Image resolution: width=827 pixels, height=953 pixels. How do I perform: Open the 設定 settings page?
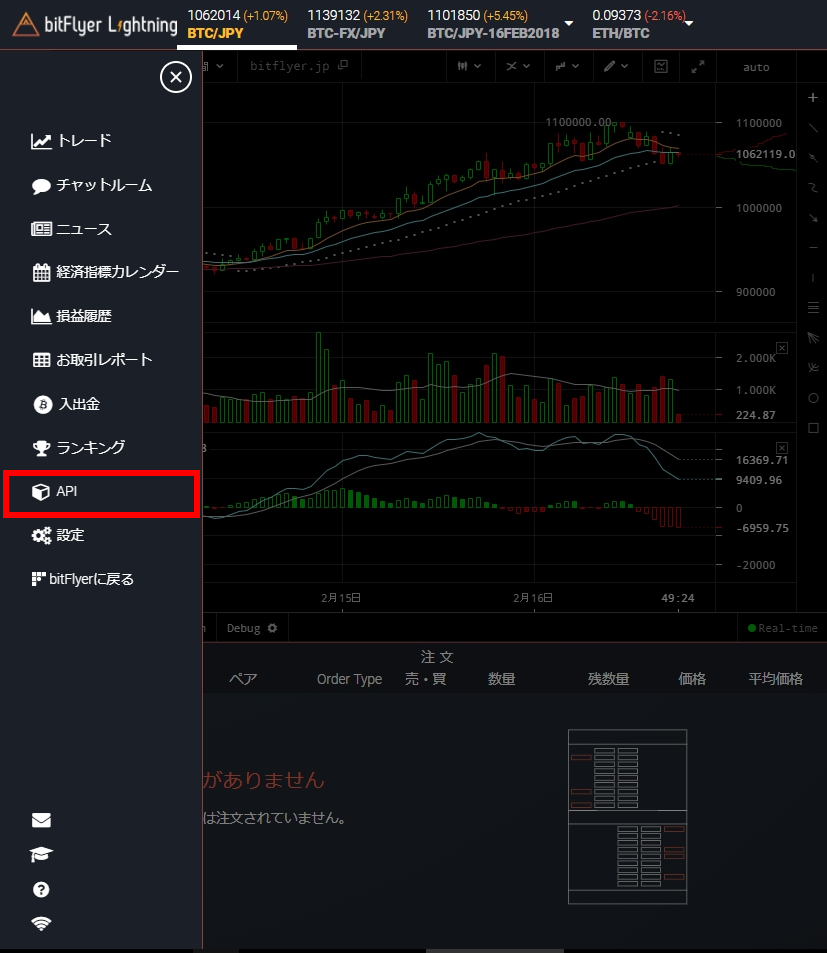pos(58,535)
